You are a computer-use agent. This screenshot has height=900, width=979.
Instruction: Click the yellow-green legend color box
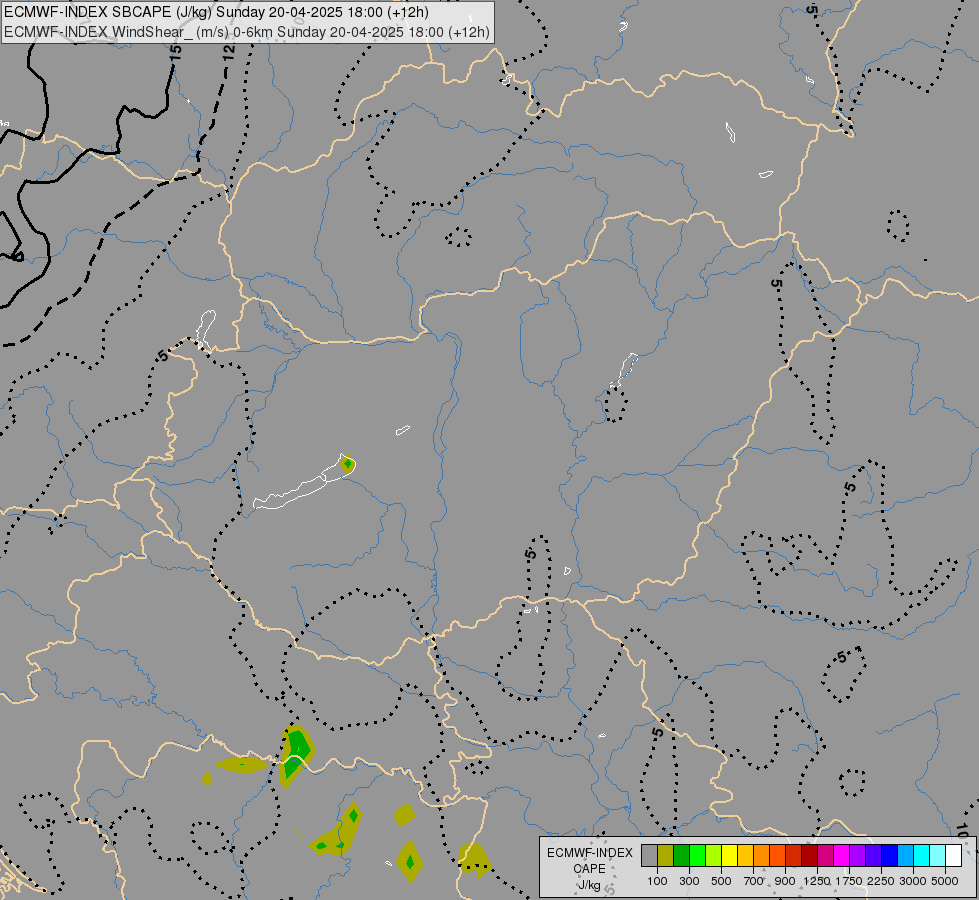click(x=713, y=856)
